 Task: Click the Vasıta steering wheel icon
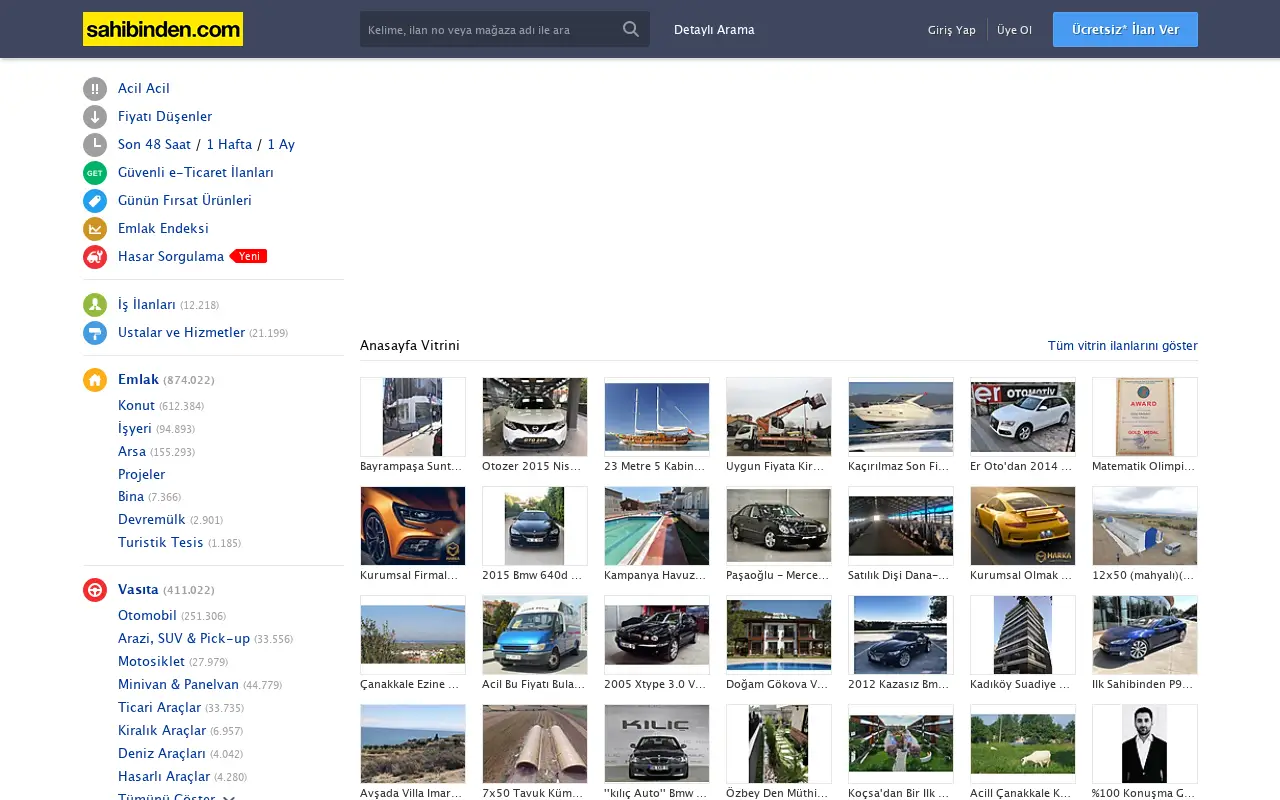pyautogui.click(x=95, y=590)
